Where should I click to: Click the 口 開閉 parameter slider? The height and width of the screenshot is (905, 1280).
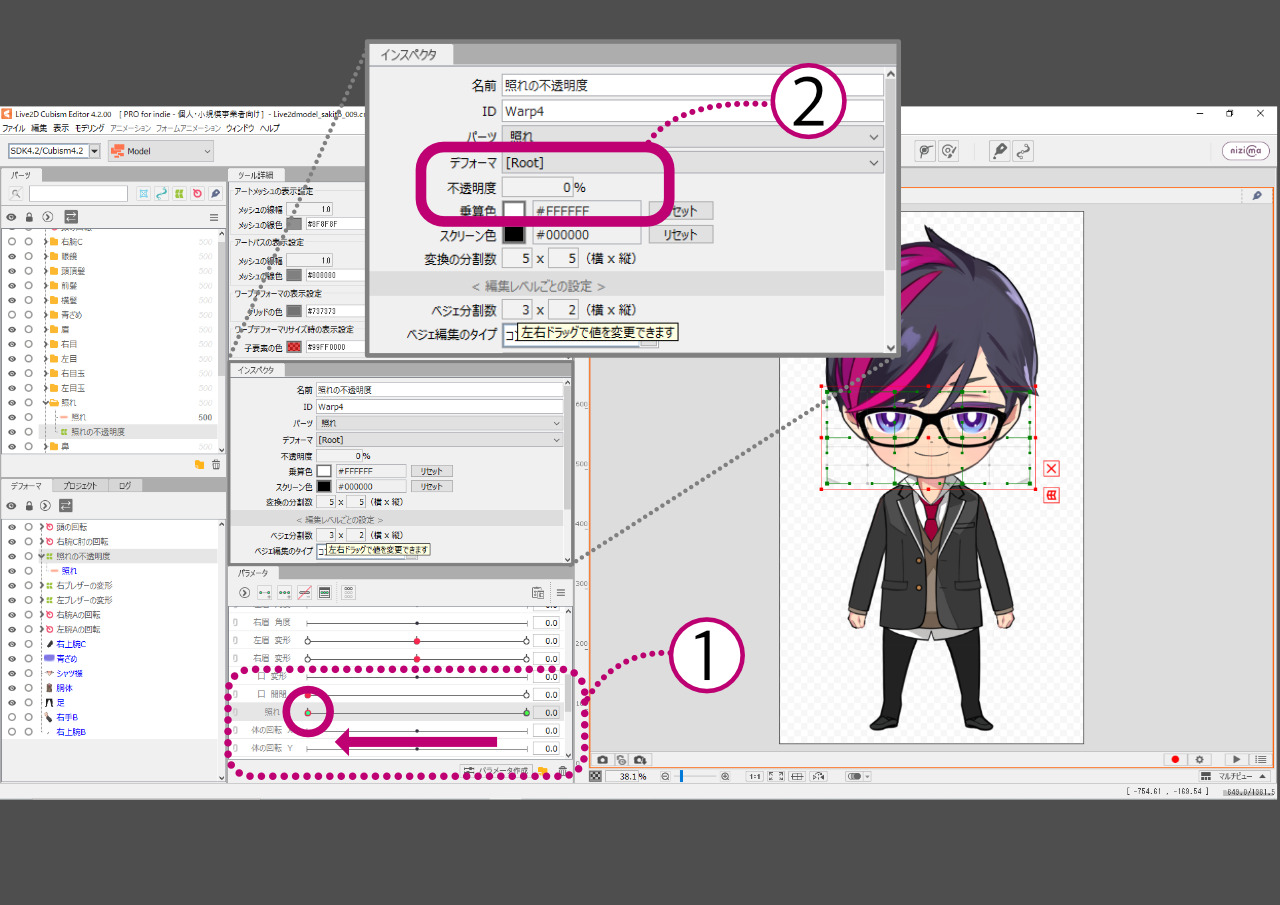(x=417, y=694)
